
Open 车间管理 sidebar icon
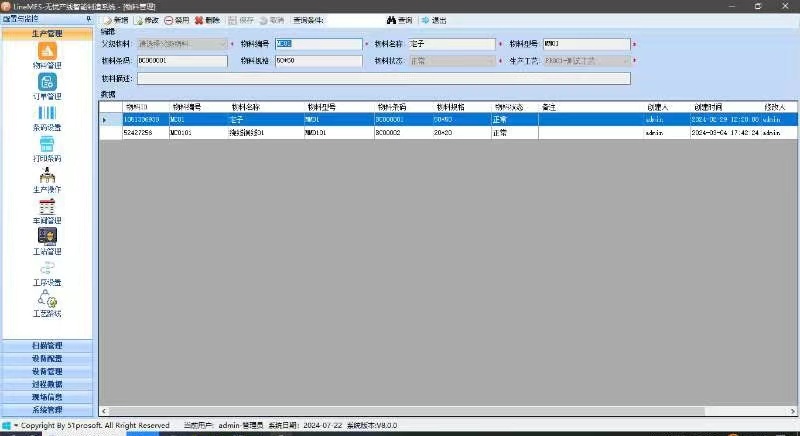click(47, 211)
